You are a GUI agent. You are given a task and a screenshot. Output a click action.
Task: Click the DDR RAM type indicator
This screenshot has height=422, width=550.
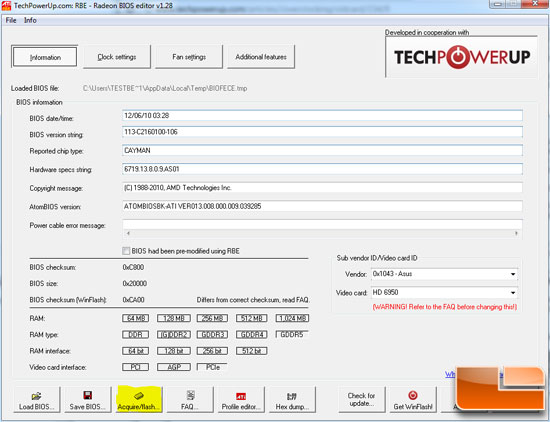(135, 335)
